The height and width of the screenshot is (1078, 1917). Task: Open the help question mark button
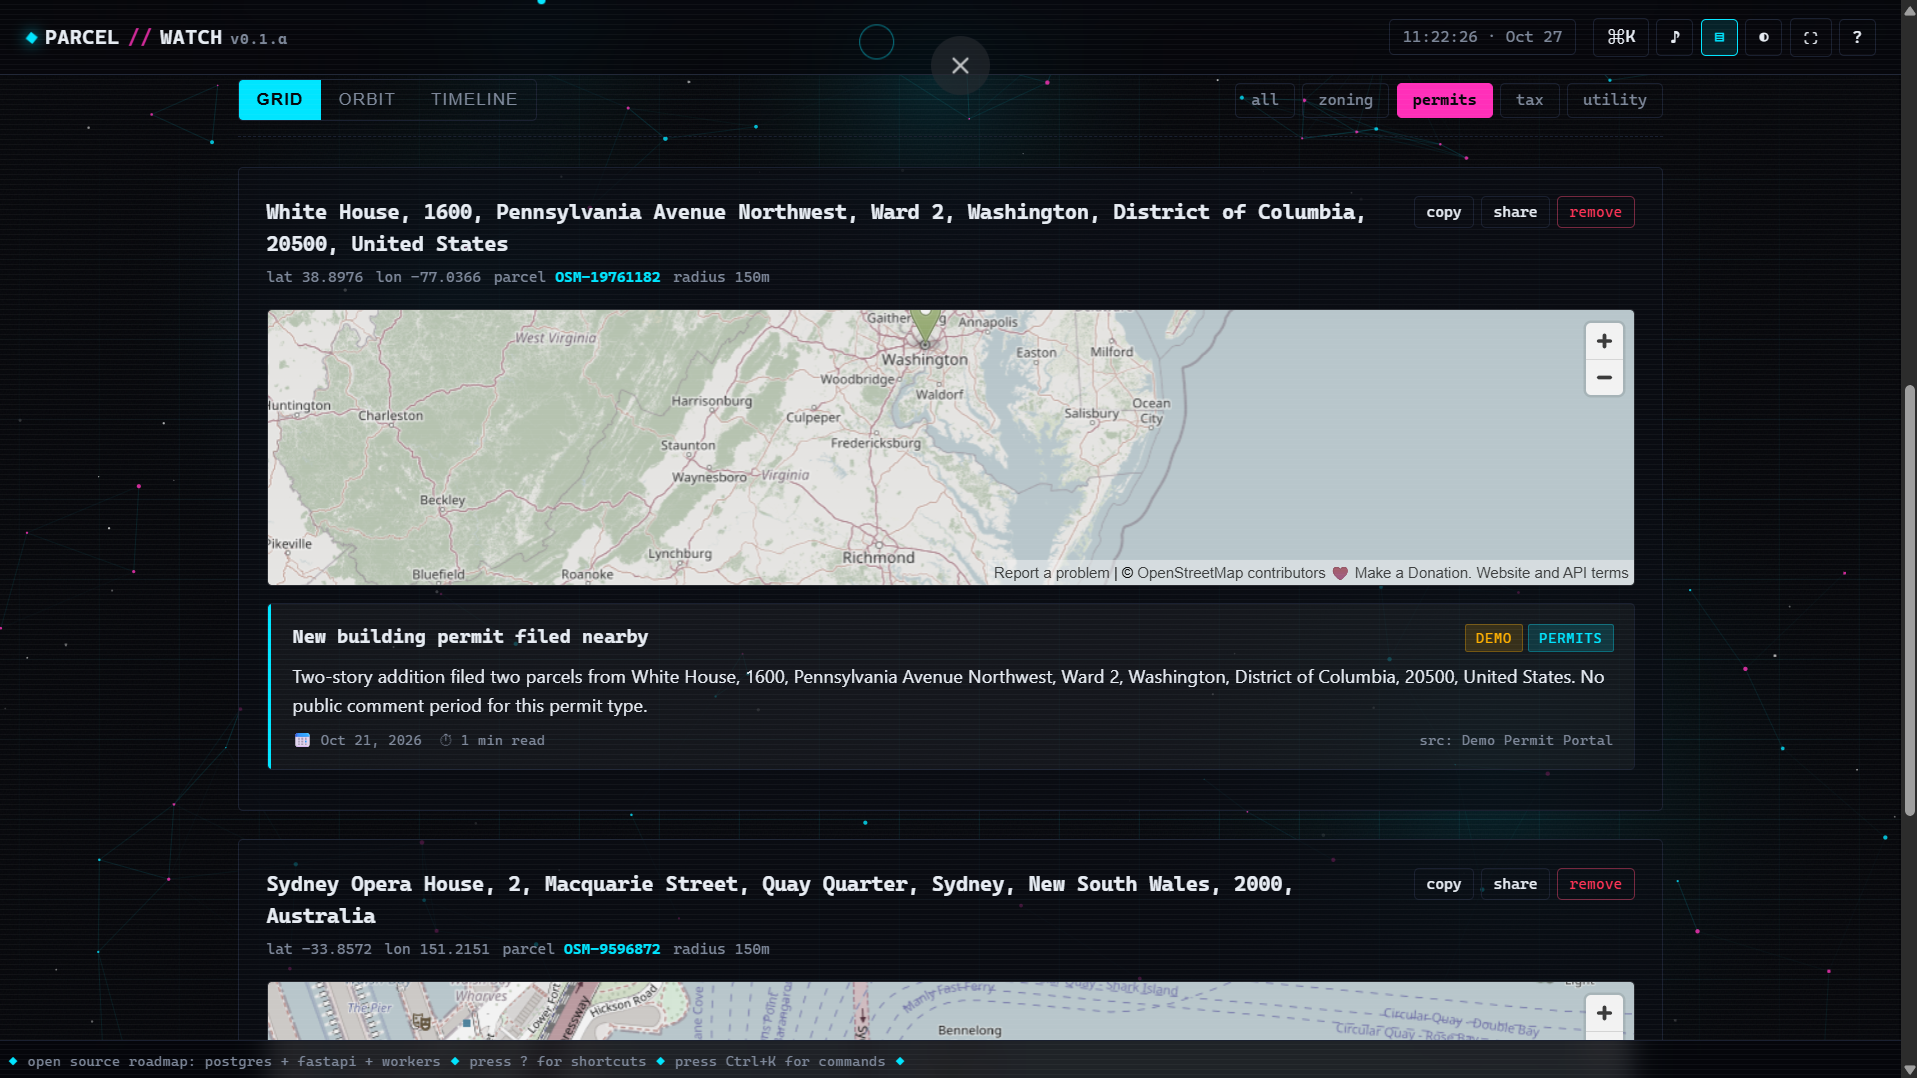click(1857, 37)
